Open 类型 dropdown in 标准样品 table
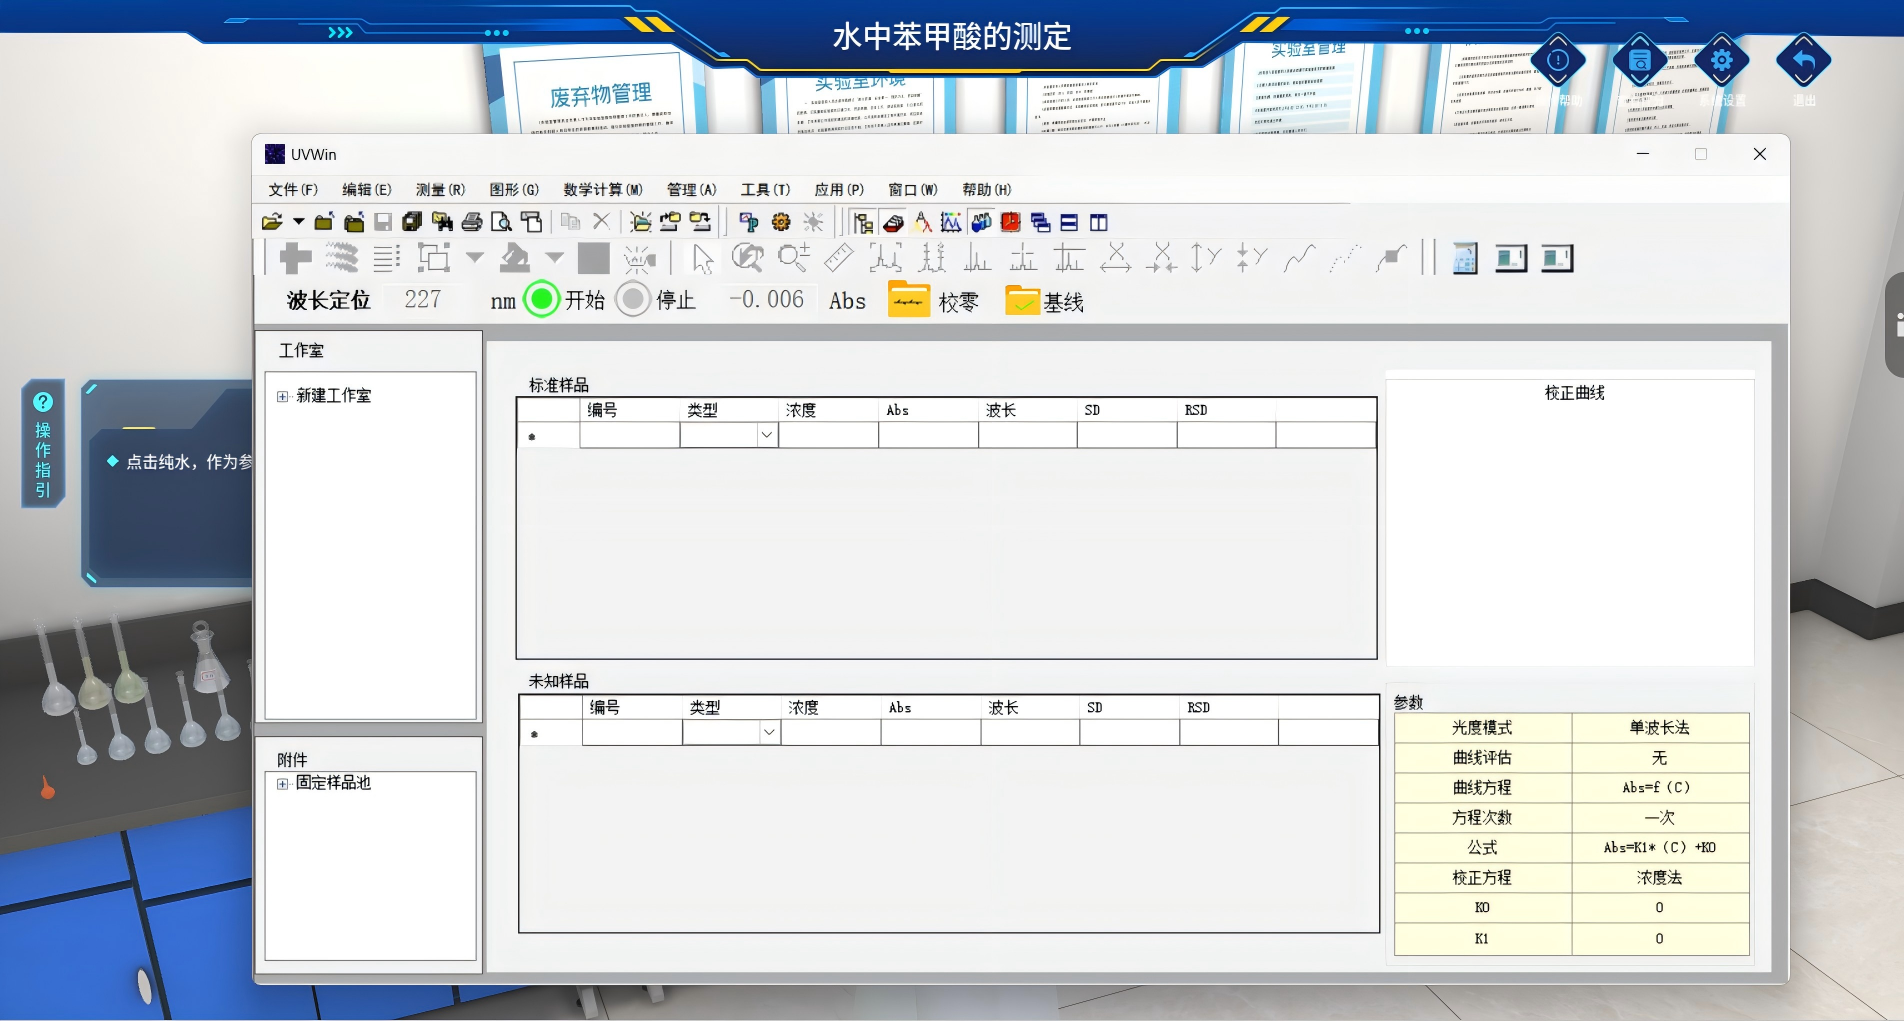This screenshot has height=1021, width=1904. [766, 435]
